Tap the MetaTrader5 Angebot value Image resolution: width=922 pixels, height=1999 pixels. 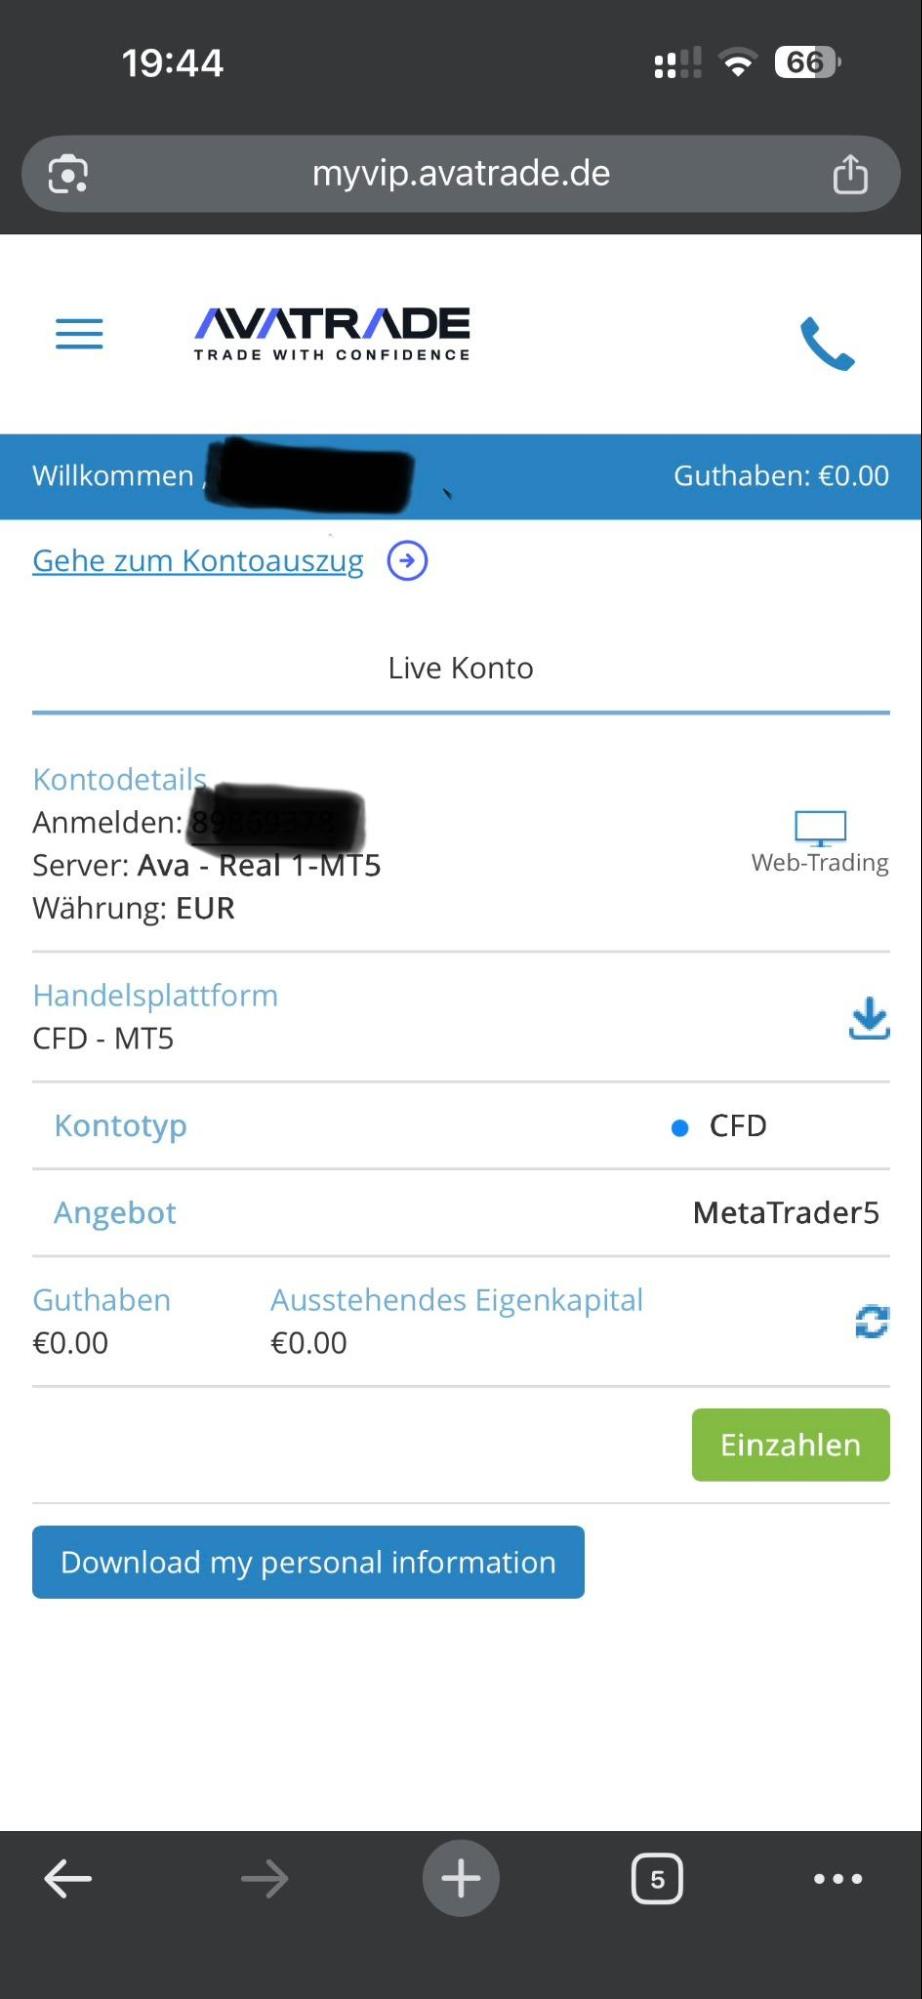[786, 1213]
